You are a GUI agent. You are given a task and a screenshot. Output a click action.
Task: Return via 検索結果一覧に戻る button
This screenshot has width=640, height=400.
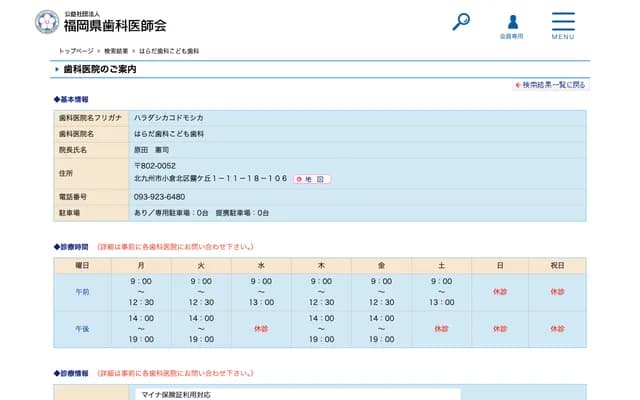pyautogui.click(x=550, y=85)
